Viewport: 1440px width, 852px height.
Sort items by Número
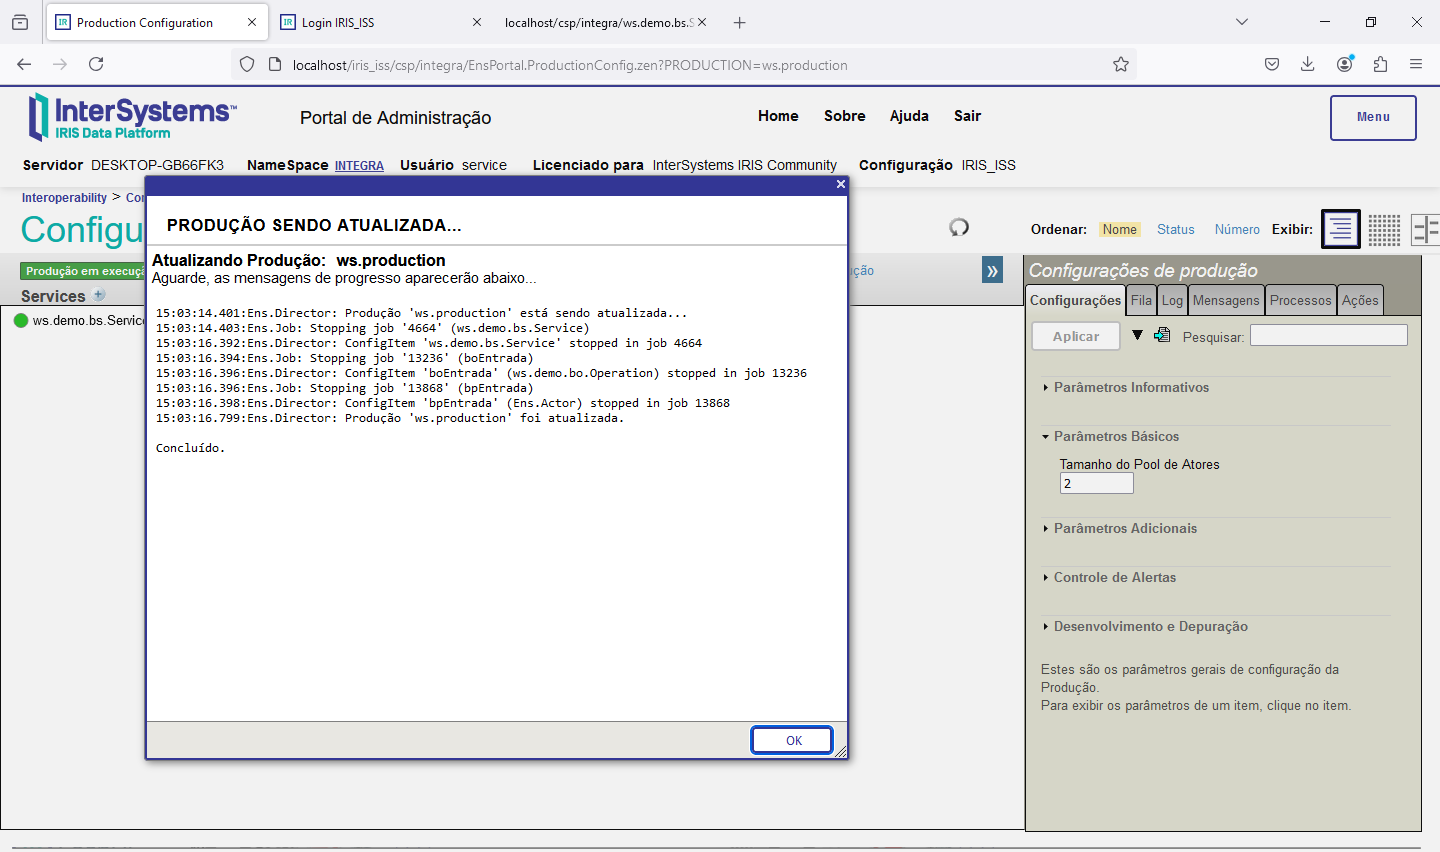pos(1237,229)
